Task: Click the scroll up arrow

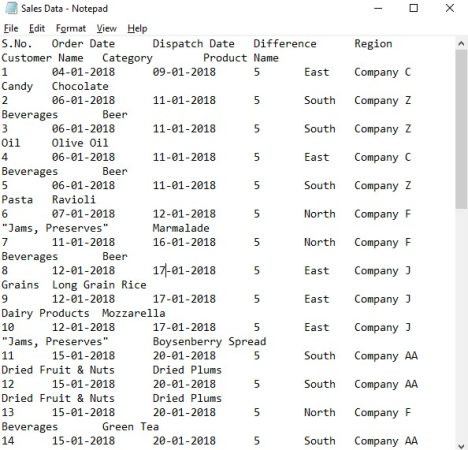Action: coord(461,43)
